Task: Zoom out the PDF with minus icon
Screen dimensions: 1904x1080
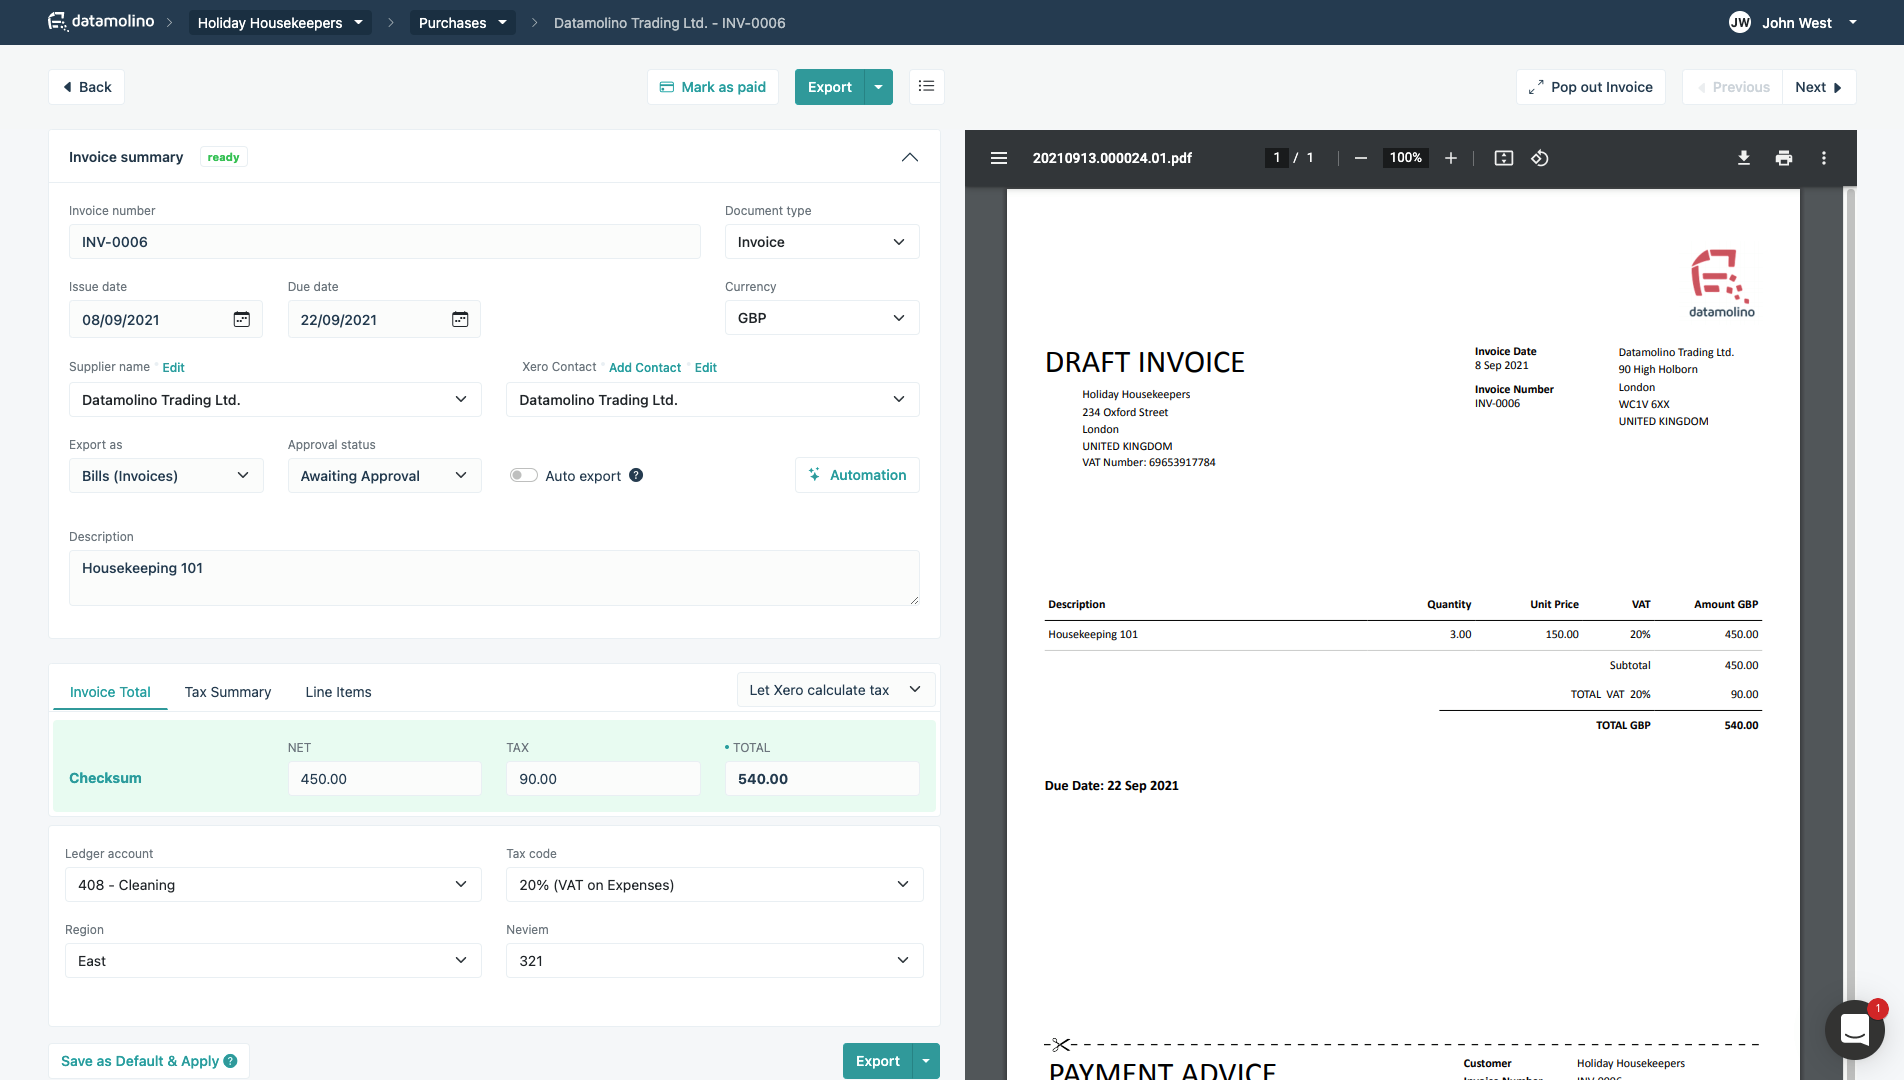Action: point(1360,158)
